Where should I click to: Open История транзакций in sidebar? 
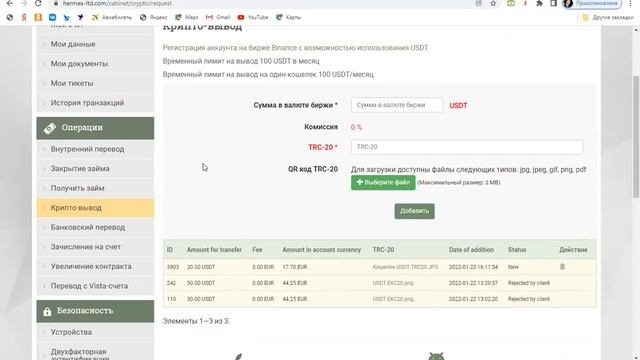tap(96, 103)
